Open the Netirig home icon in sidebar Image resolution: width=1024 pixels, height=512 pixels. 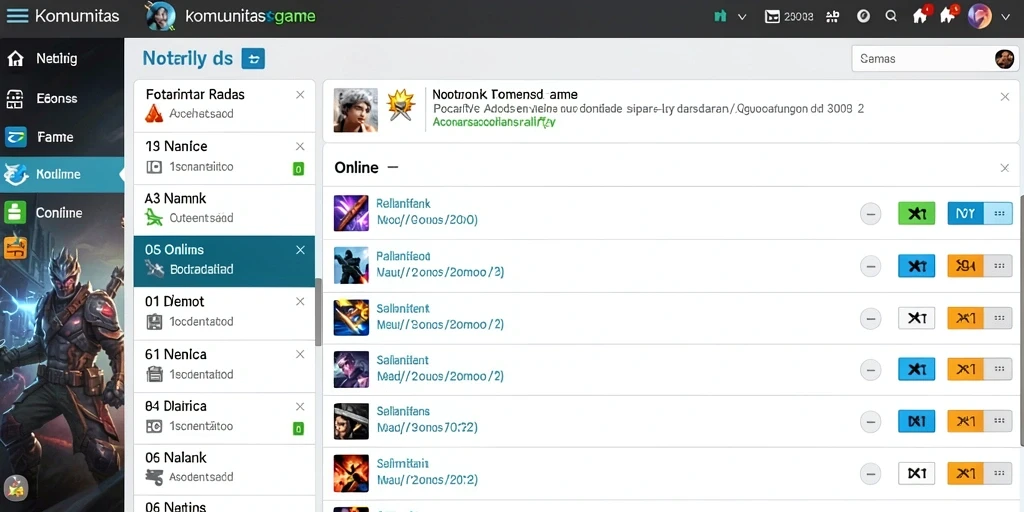15,59
